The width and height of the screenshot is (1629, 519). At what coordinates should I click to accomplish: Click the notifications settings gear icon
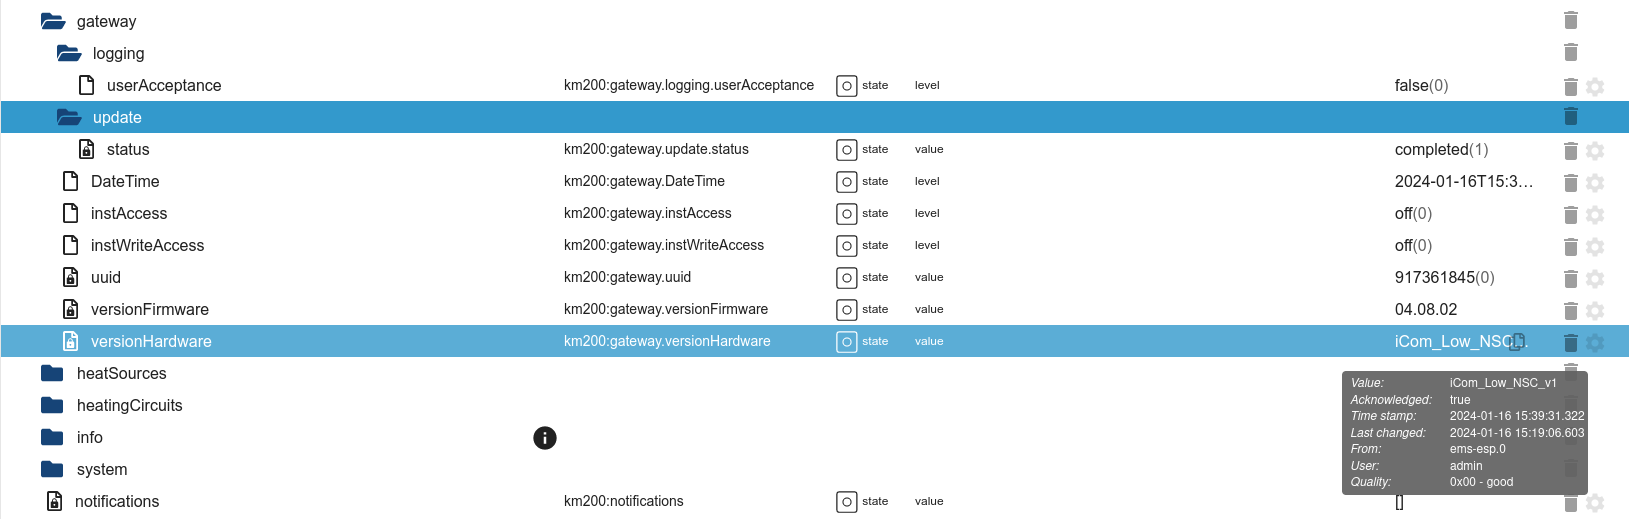pyautogui.click(x=1595, y=503)
